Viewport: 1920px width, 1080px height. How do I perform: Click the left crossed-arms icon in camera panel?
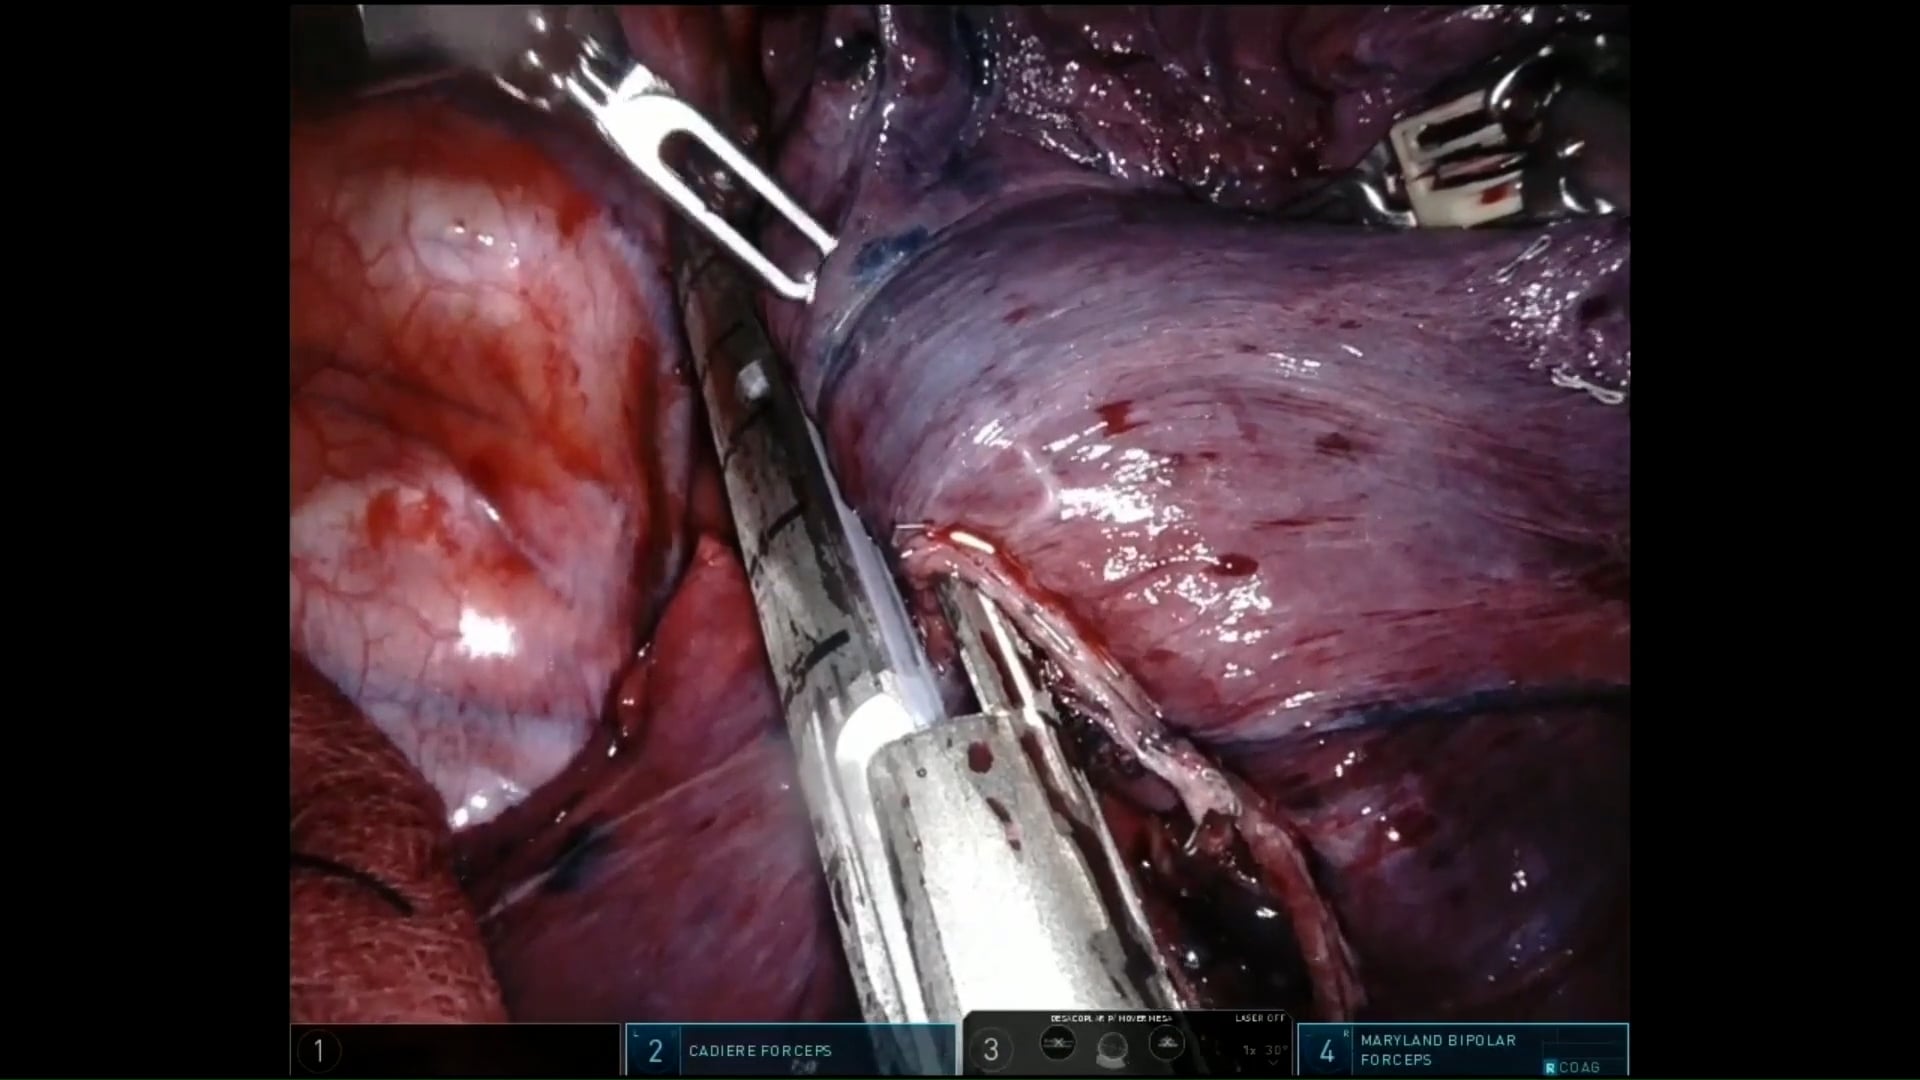click(x=1058, y=1043)
